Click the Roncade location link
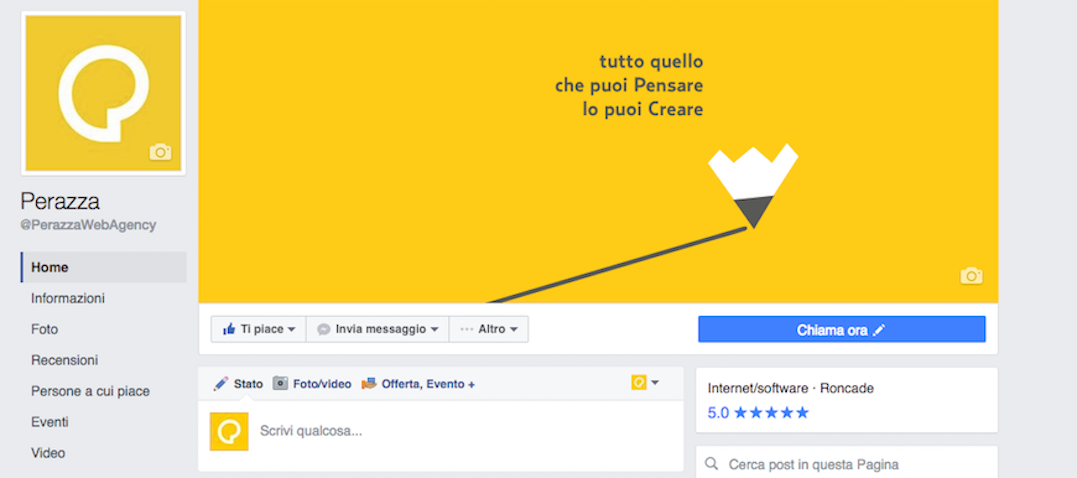The height and width of the screenshot is (478, 1077). click(x=846, y=388)
